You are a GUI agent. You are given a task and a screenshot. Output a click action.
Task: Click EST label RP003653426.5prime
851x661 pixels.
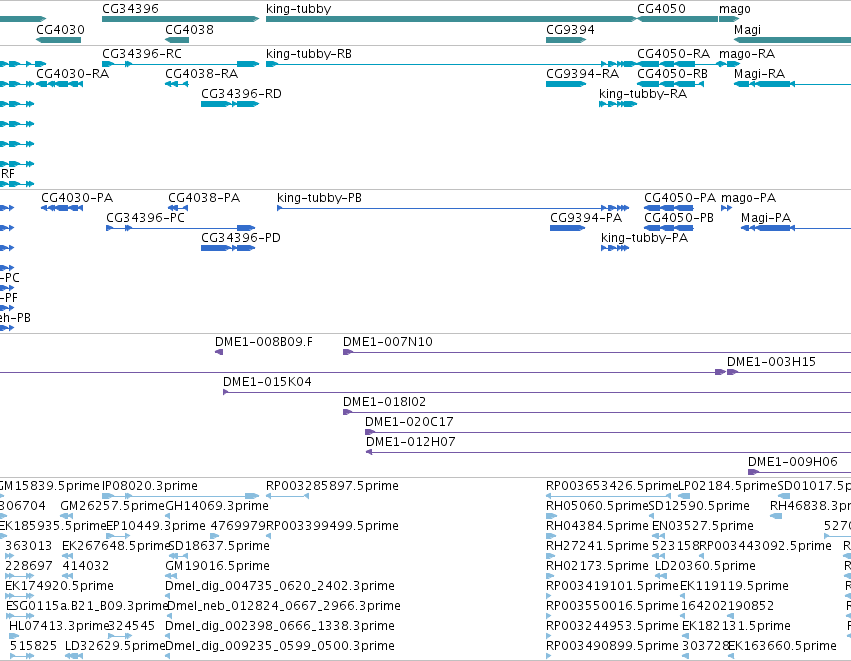[612, 486]
